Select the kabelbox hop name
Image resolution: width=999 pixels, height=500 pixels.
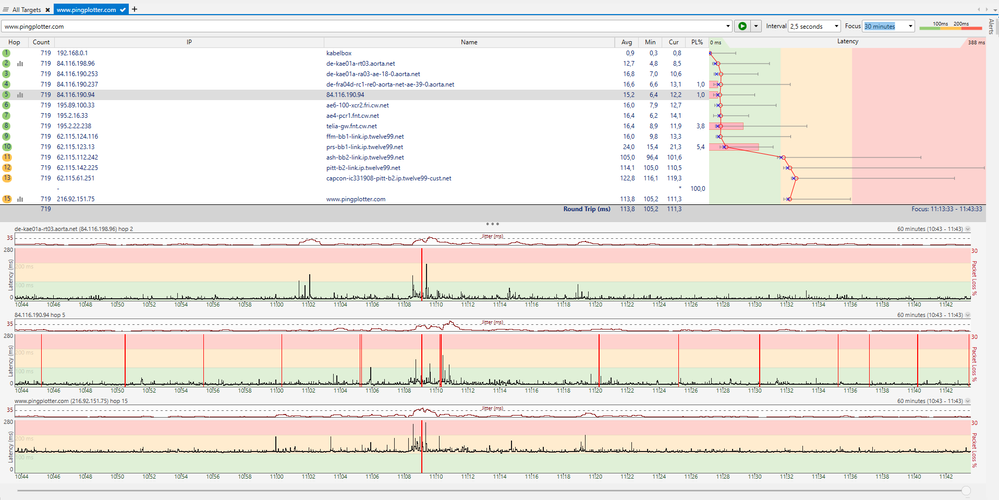coord(339,53)
